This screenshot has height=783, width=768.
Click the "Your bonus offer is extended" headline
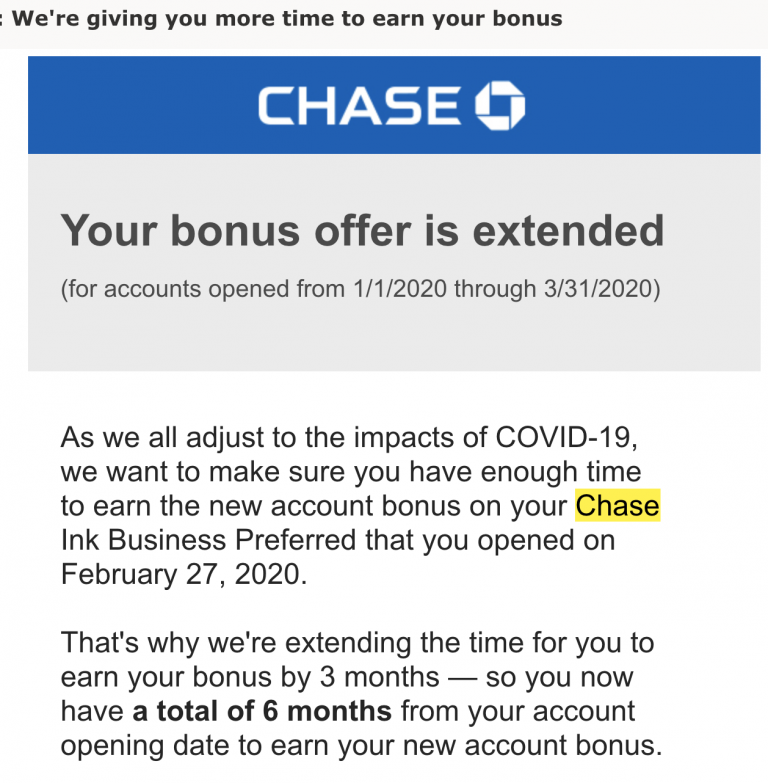(362, 230)
